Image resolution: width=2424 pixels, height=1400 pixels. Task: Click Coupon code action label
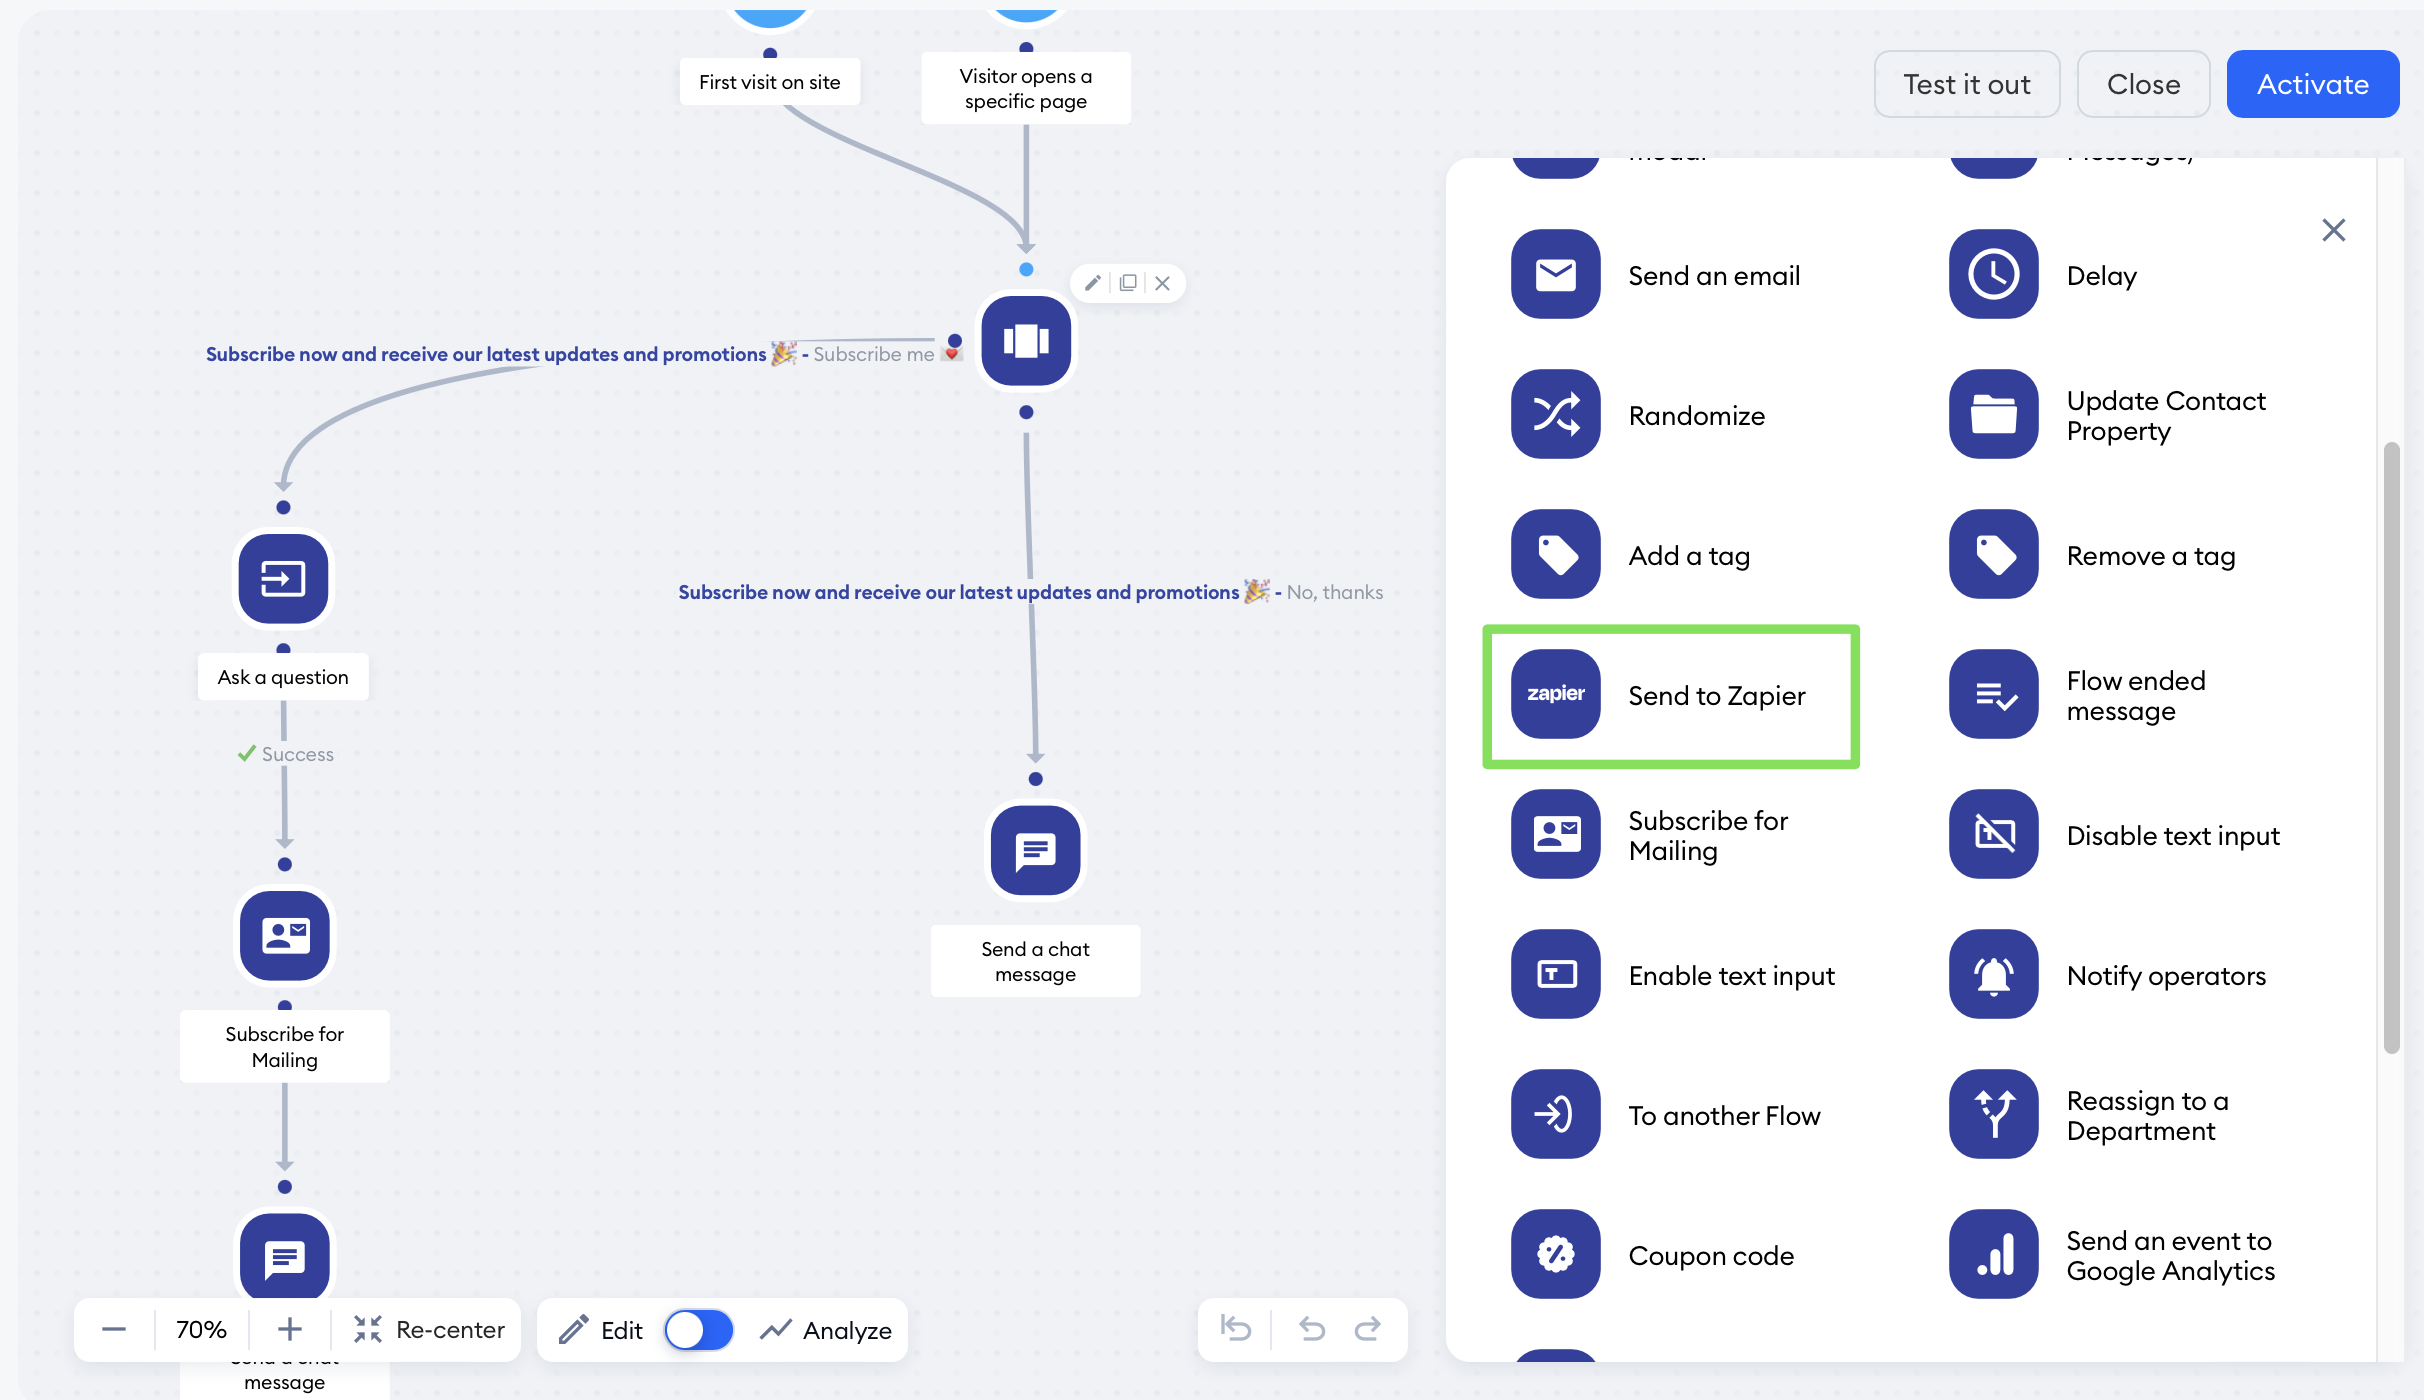click(x=1711, y=1256)
